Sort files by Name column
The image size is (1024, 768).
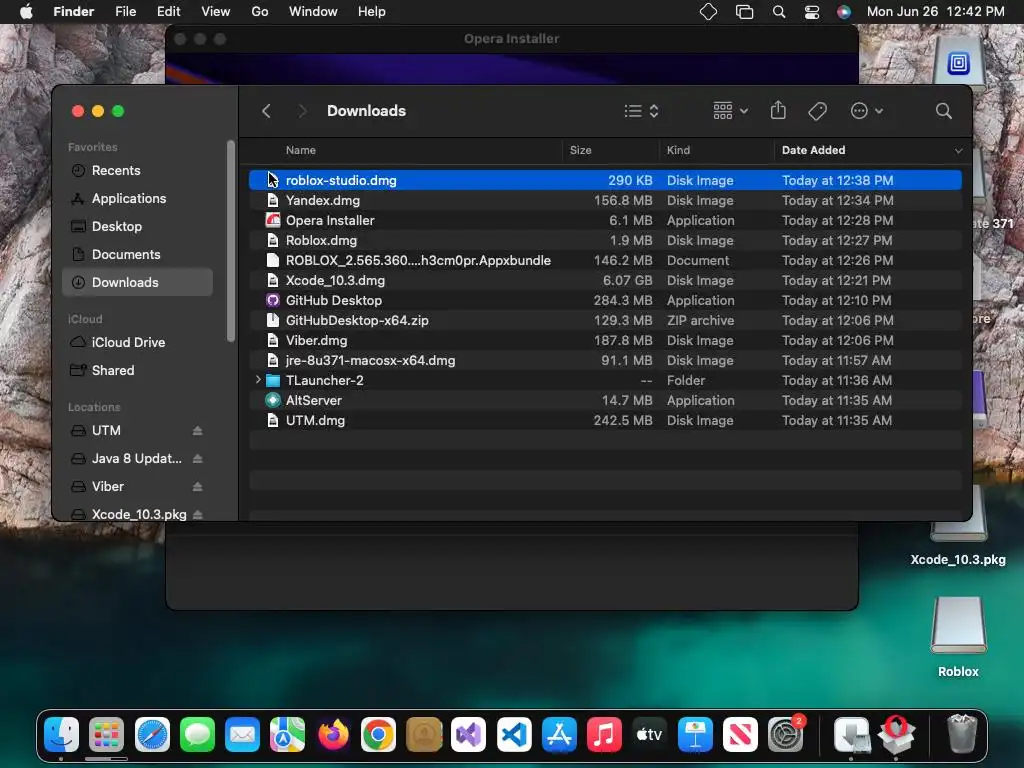click(x=300, y=150)
